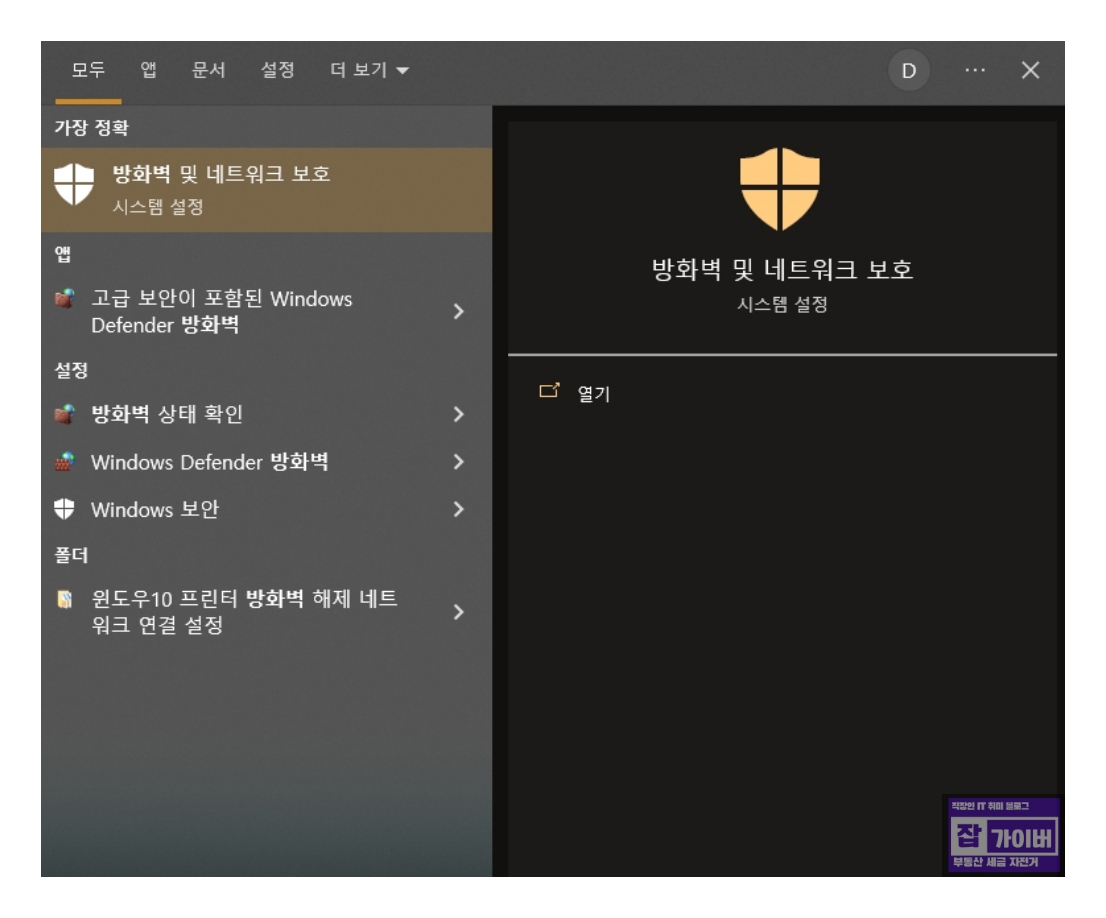Viewport: 1106px width, 918px height.
Task: Click the open-window icon next to 열기
Action: click(549, 391)
